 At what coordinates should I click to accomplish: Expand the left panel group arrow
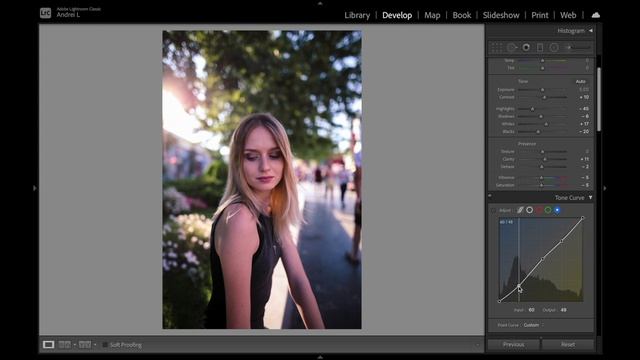tap(35, 188)
